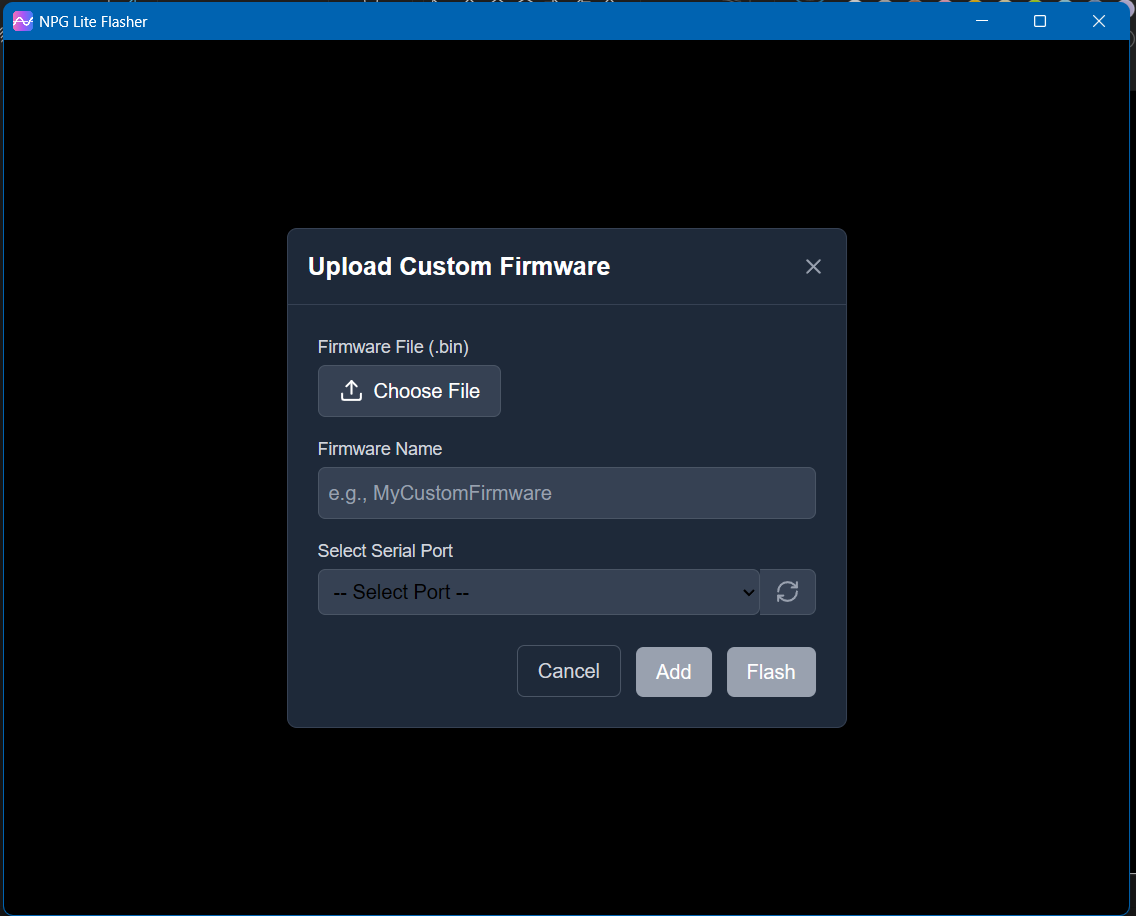Click the NPG Lite Flasher title text
Viewport: 1136px width, 916px height.
pos(93,21)
